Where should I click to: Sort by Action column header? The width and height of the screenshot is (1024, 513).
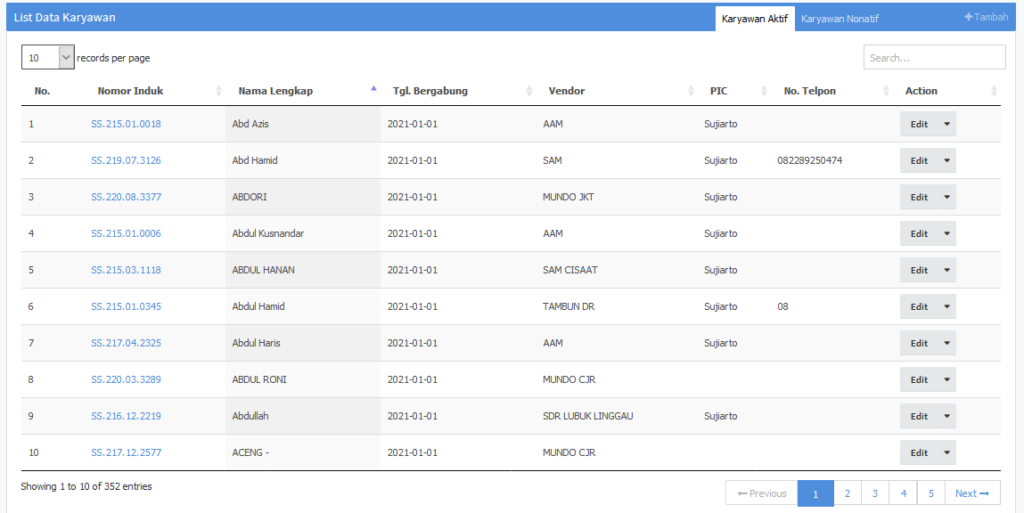point(946,91)
